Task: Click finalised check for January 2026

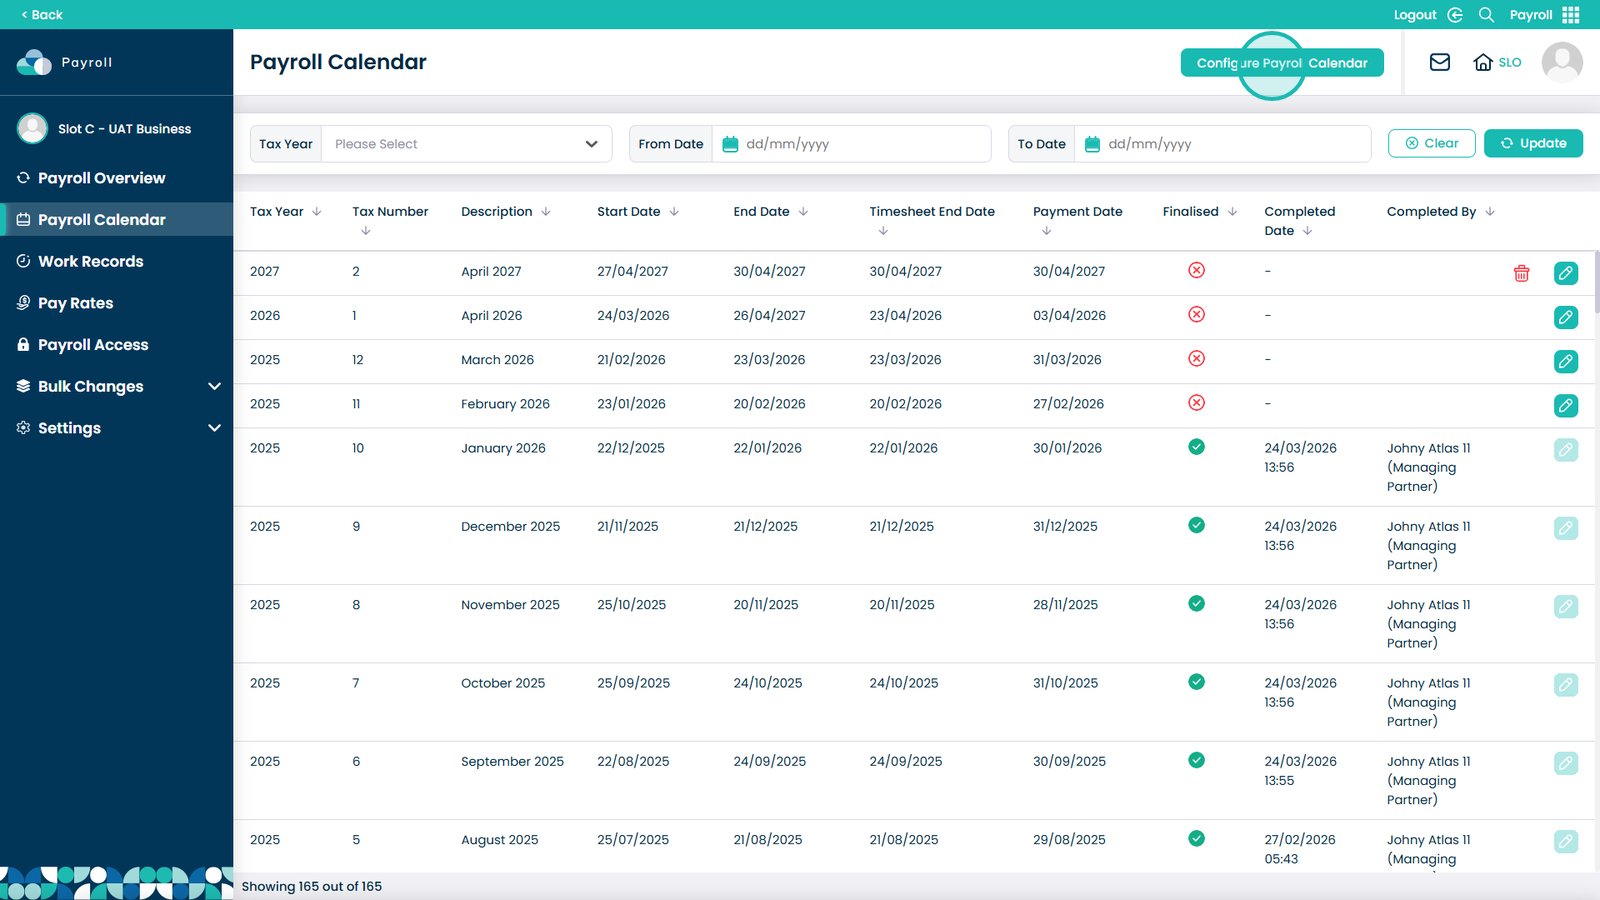Action: (x=1196, y=447)
